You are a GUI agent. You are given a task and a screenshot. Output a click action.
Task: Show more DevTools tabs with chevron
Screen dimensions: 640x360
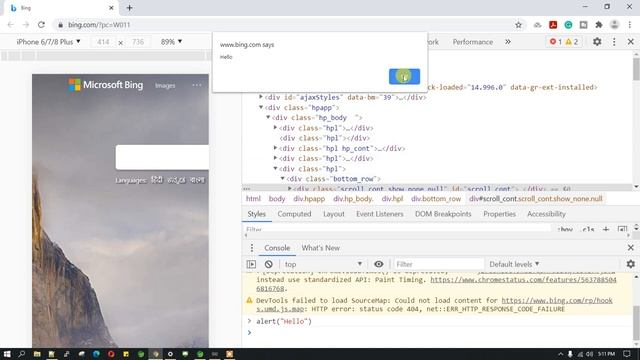508,42
